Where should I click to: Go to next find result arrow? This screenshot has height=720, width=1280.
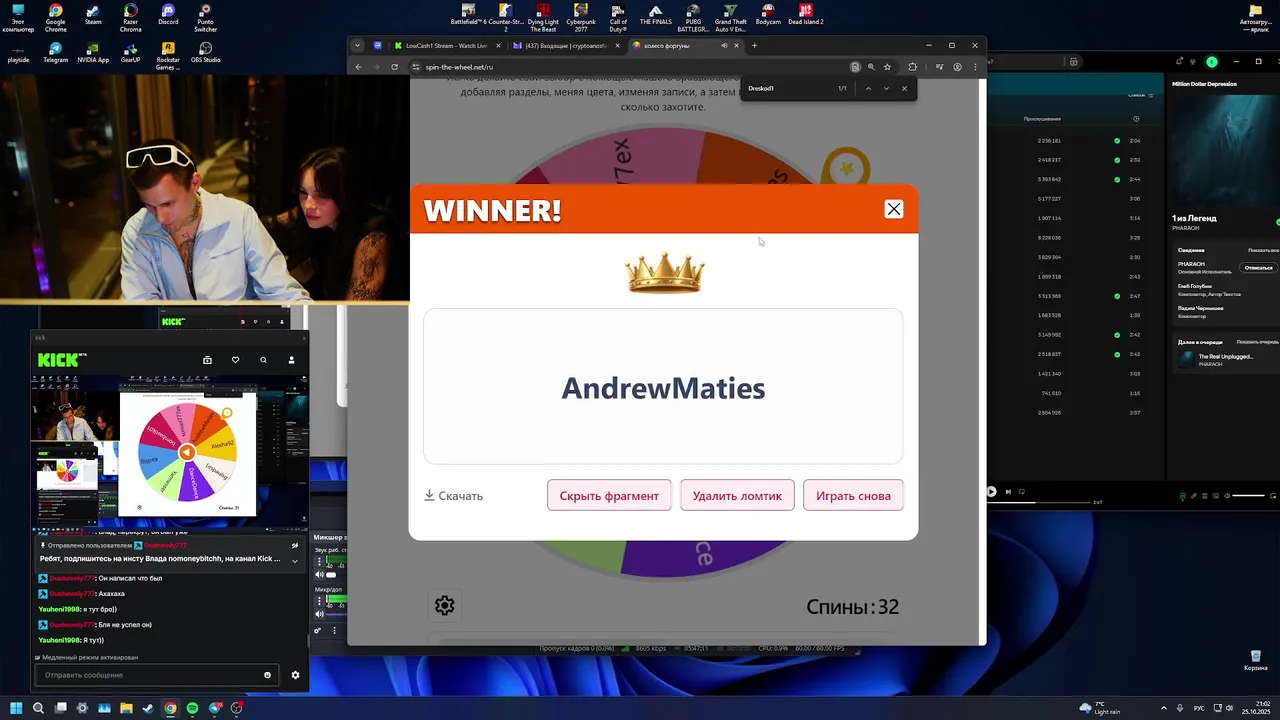(x=886, y=88)
